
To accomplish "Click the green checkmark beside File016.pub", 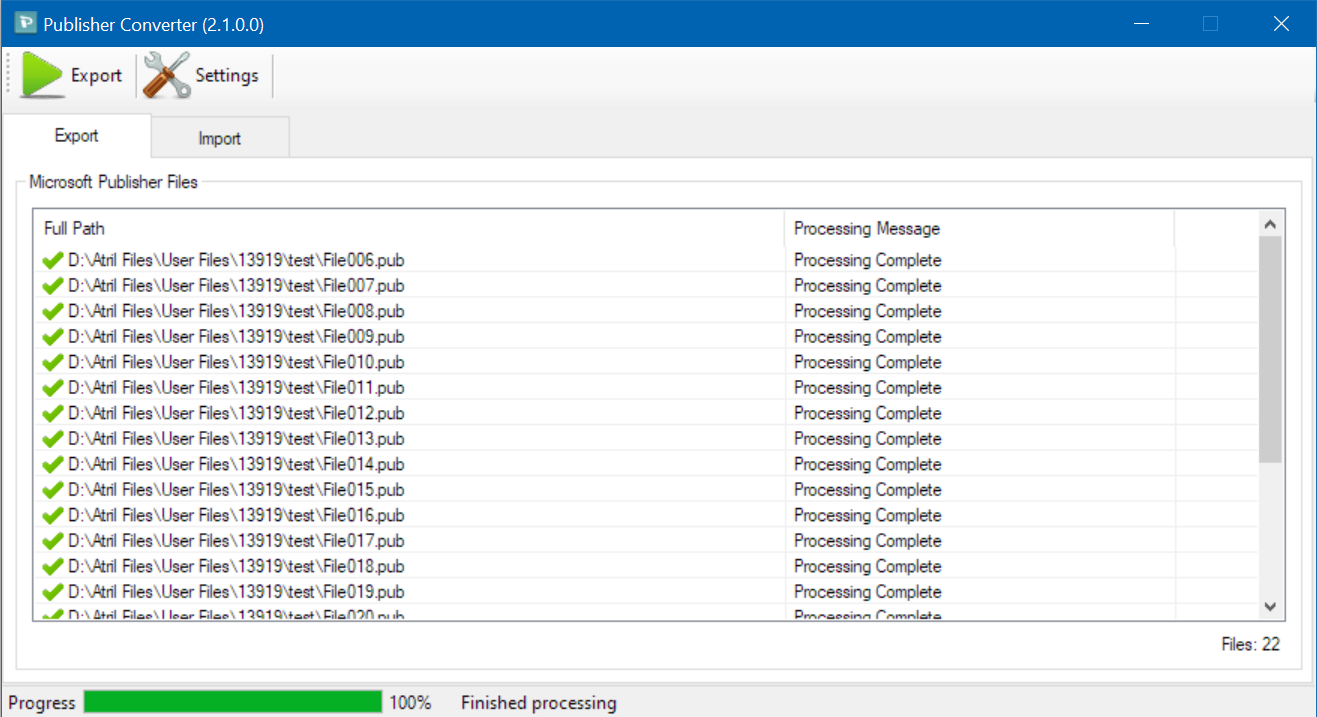I will 53,516.
